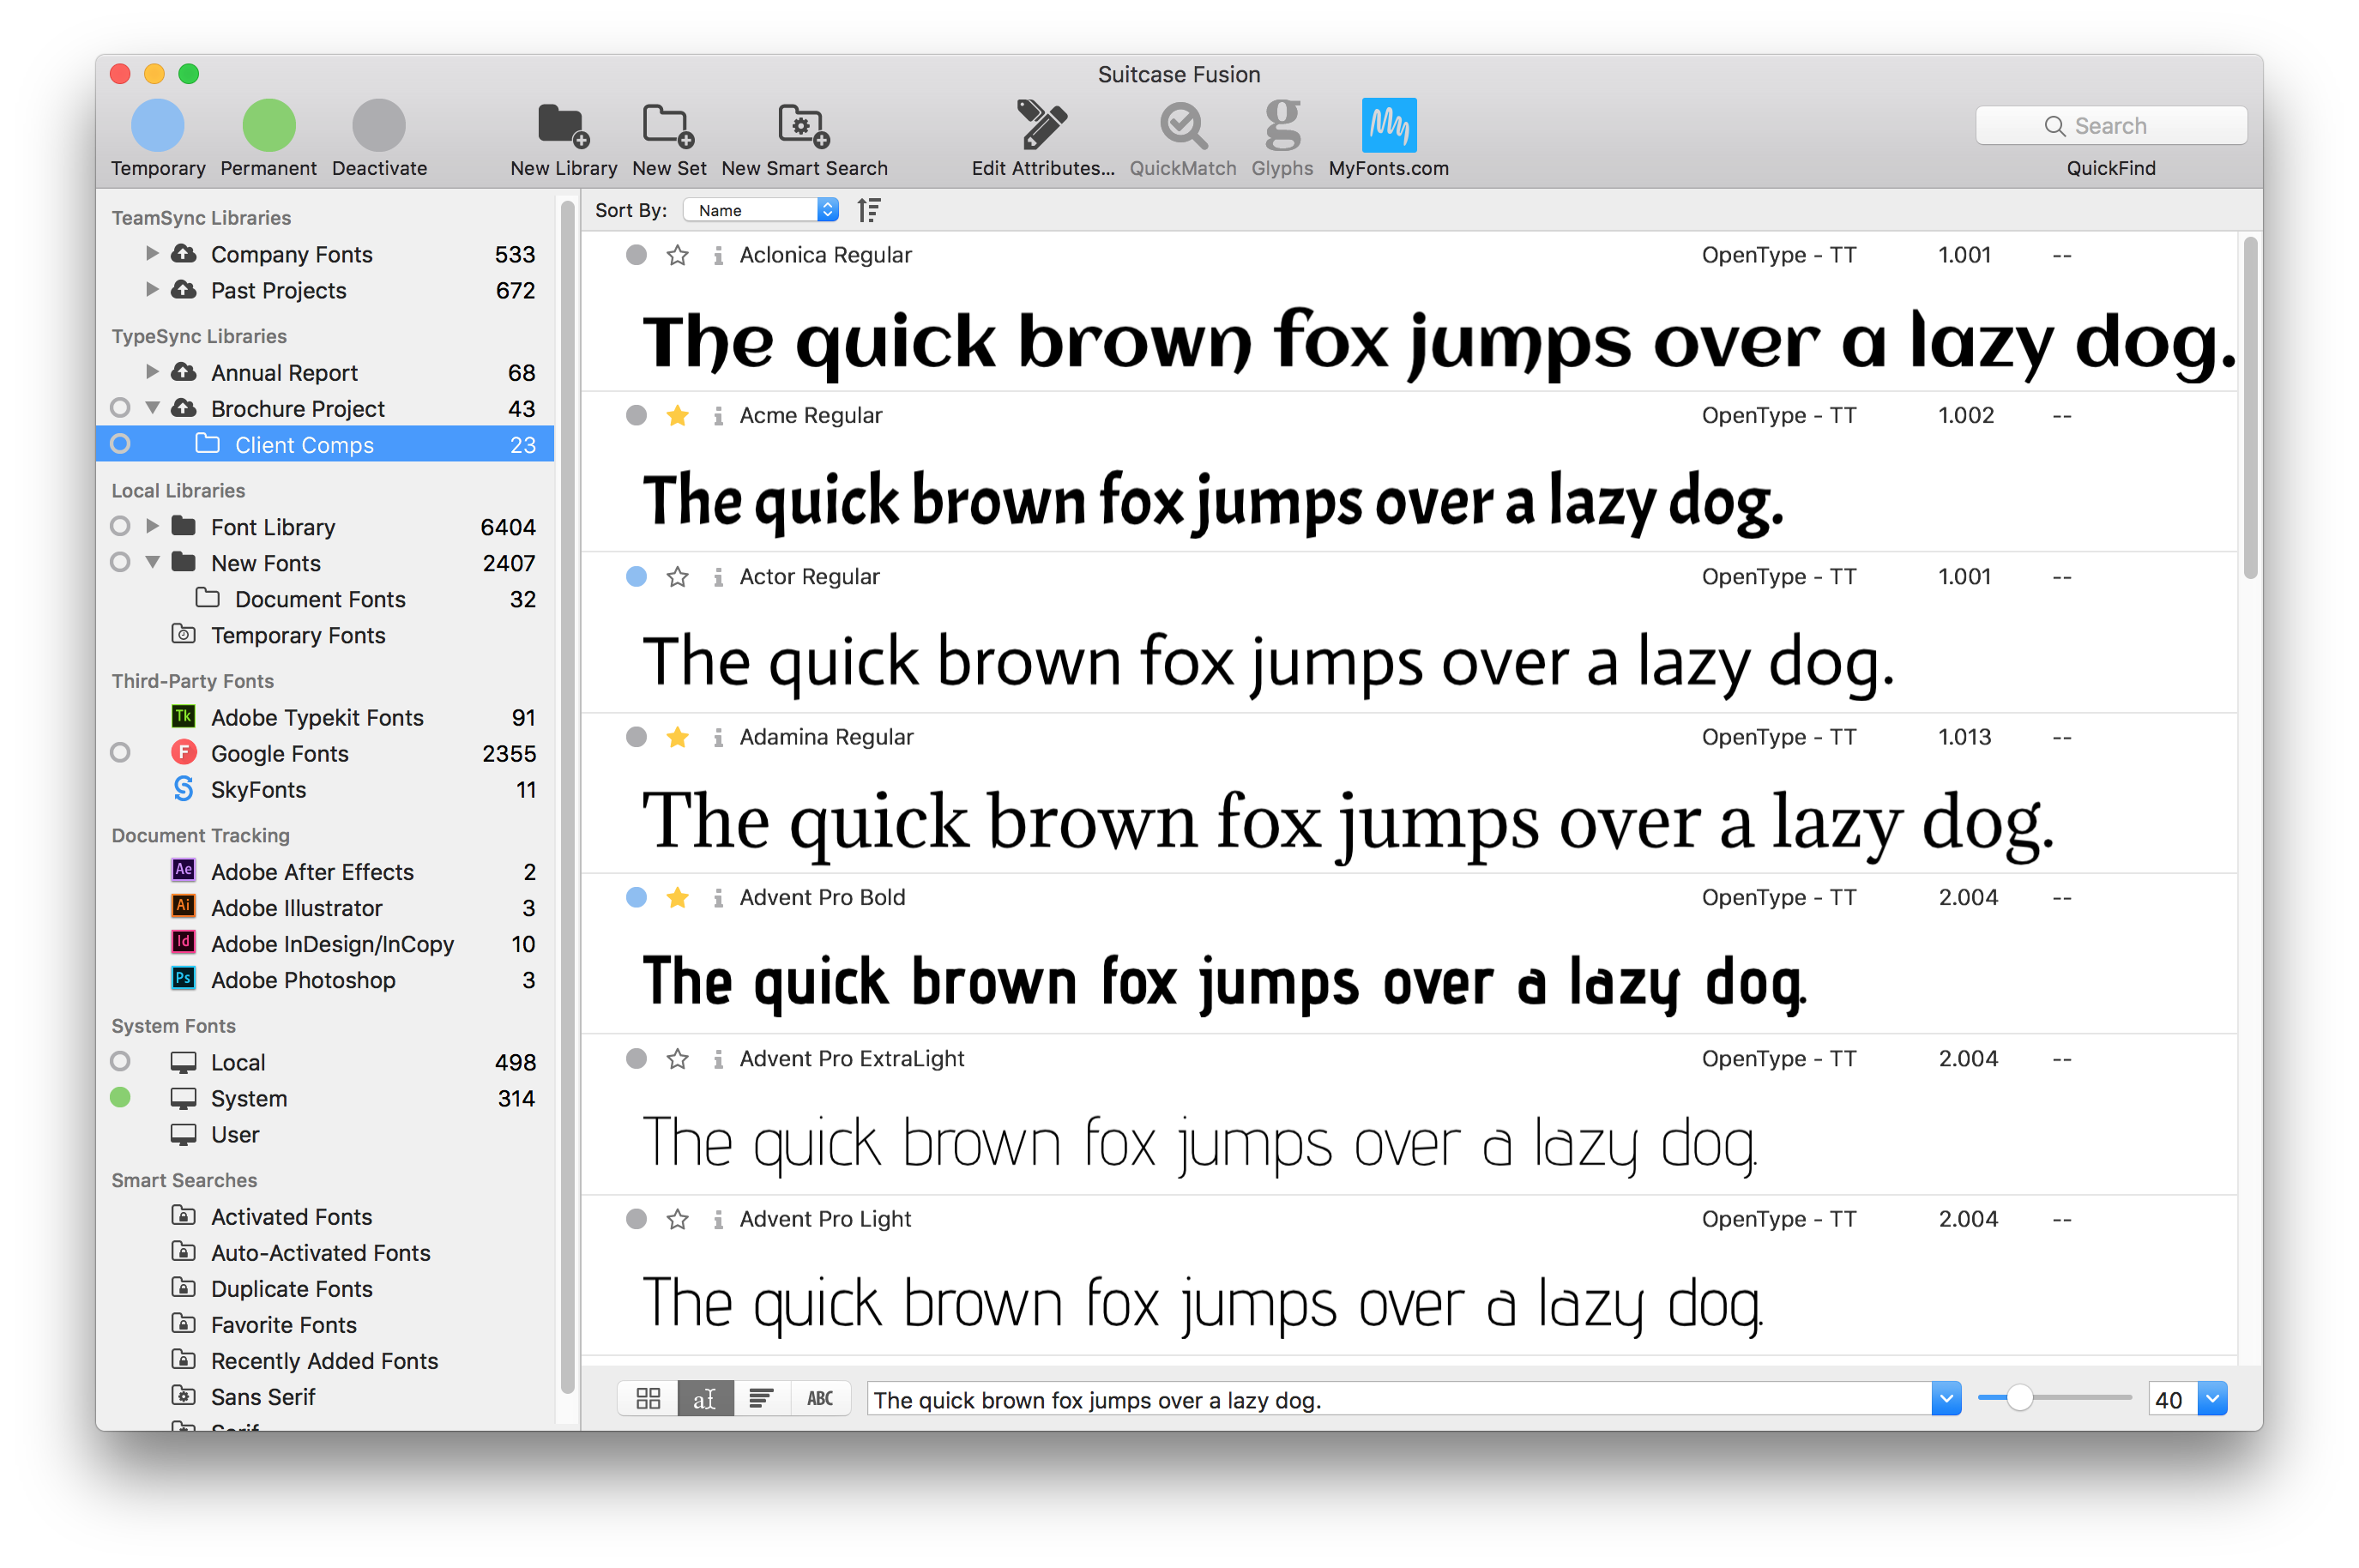This screenshot has width=2359, height=1568.
Task: Open the Sort By name dropdown
Action: tap(759, 212)
